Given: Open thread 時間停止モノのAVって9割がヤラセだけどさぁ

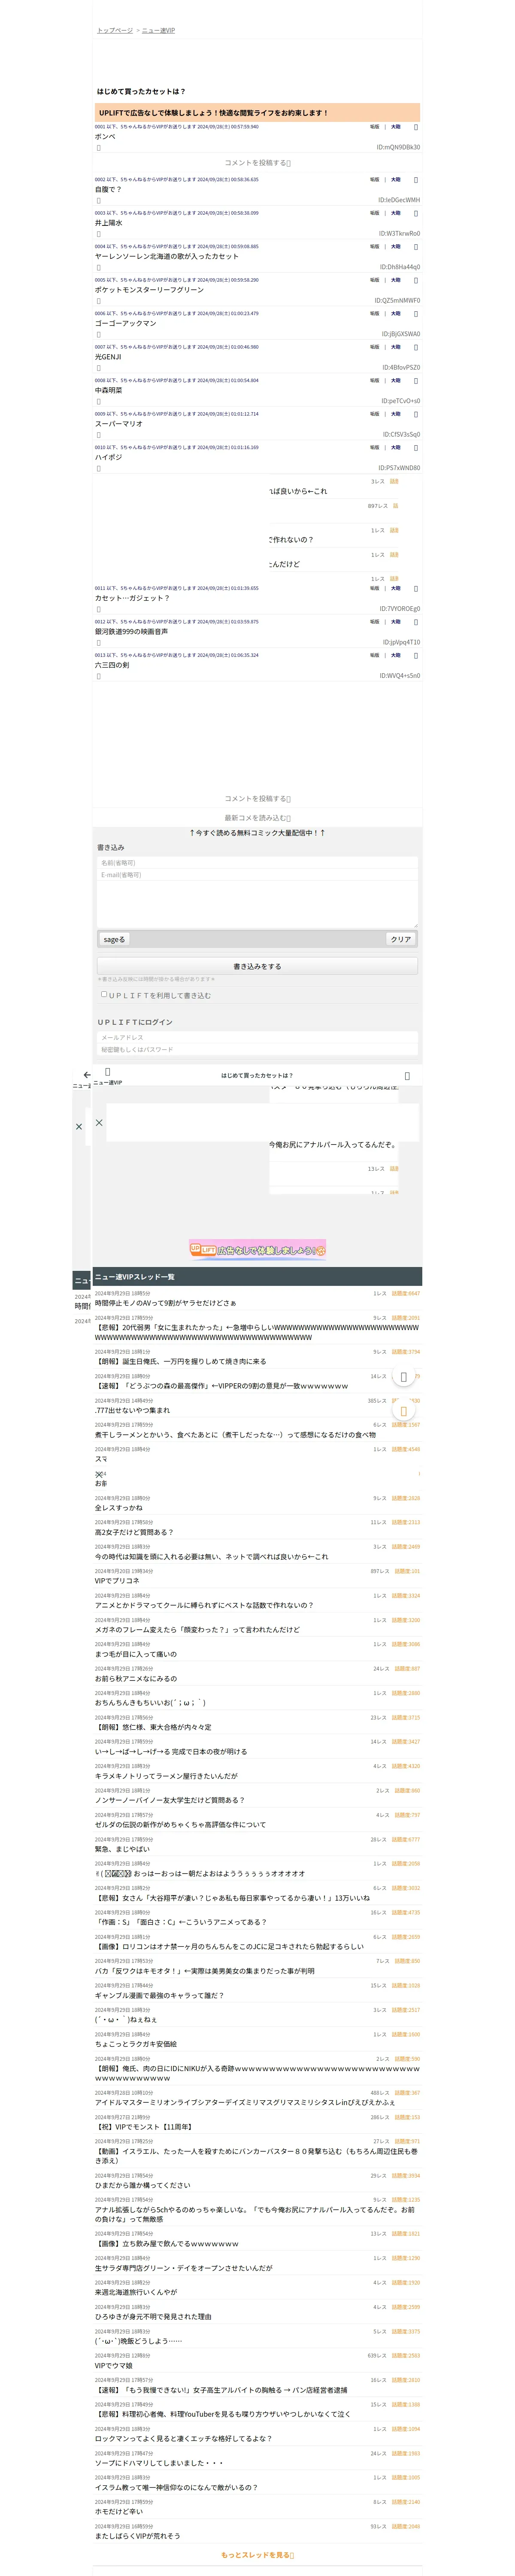Looking at the screenshot, I should (x=166, y=1304).
